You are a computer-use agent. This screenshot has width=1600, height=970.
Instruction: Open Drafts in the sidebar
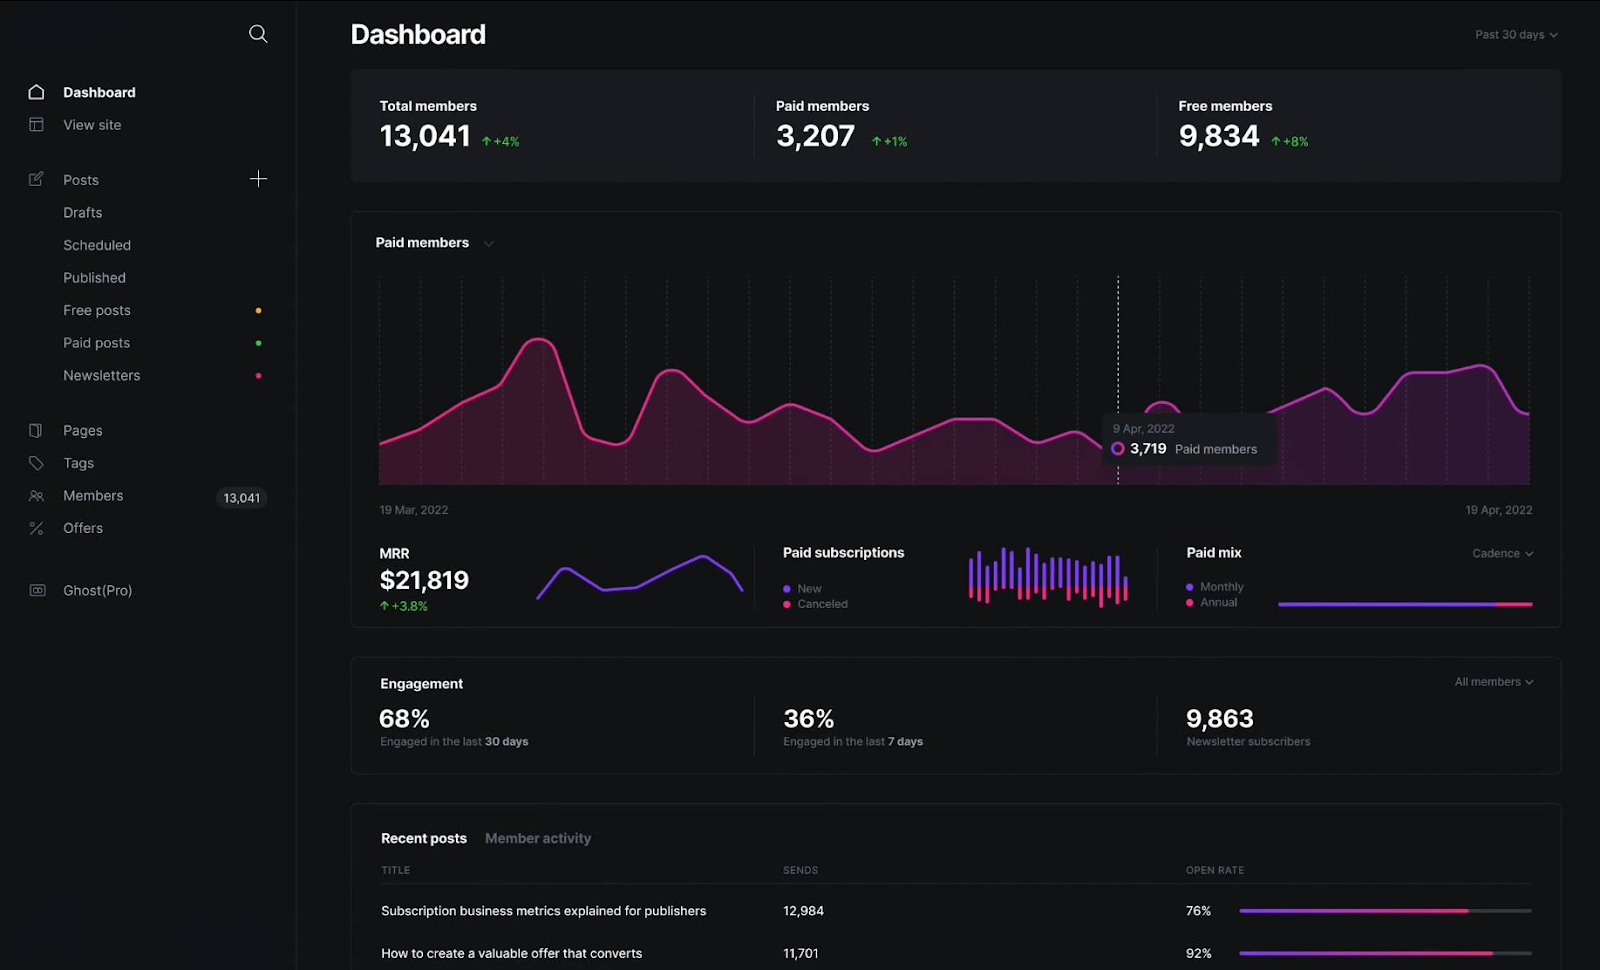point(83,213)
